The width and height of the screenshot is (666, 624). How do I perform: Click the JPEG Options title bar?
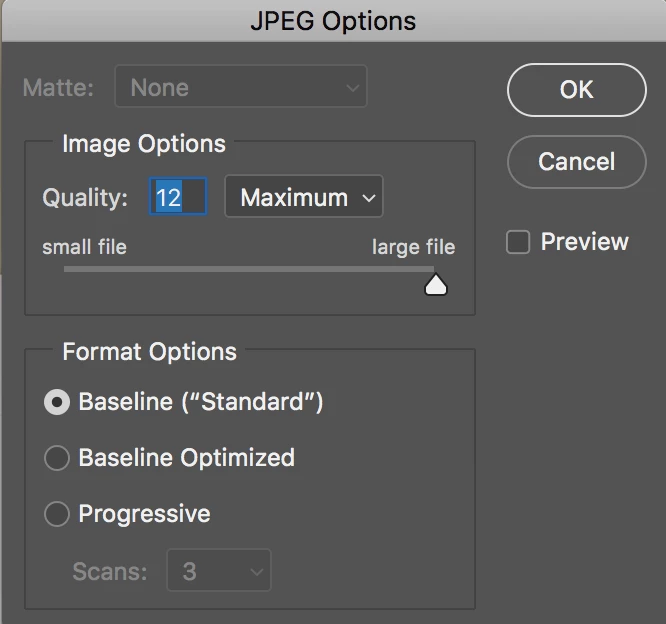point(333,20)
